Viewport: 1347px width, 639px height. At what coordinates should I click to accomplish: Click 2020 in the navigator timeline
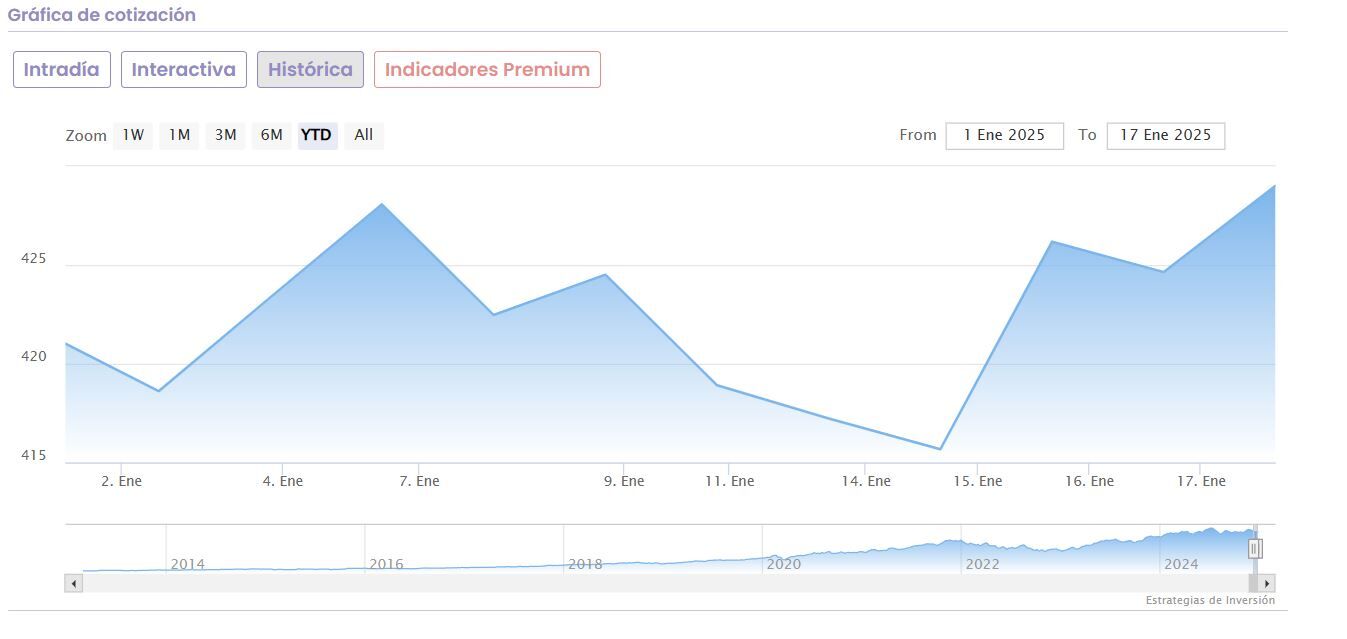[784, 564]
